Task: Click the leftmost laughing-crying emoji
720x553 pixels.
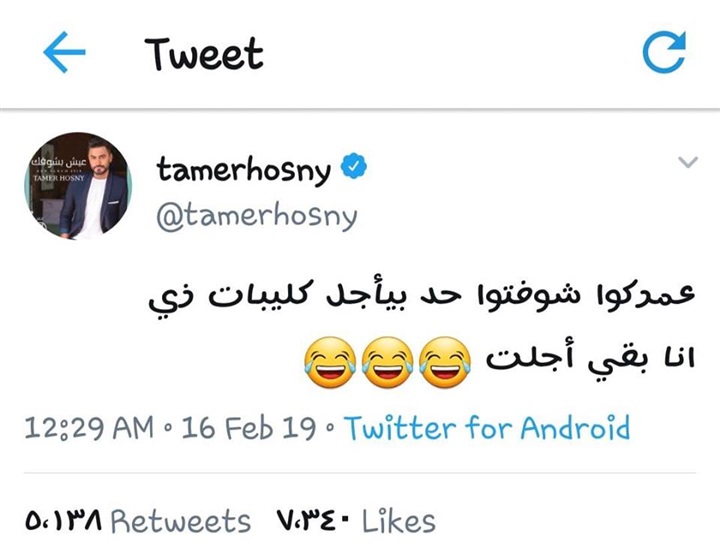Action: [x=330, y=363]
